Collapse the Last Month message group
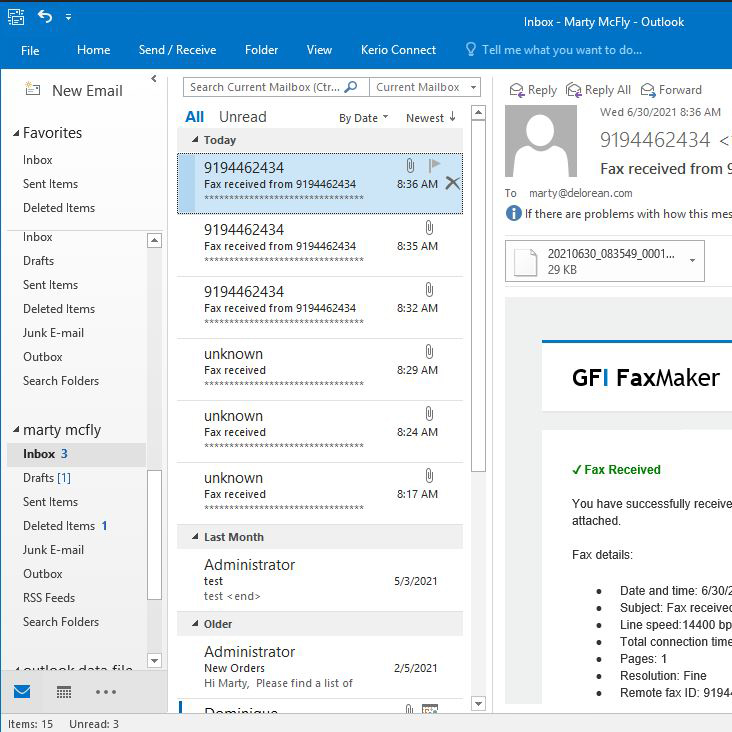This screenshot has width=732, height=732. [195, 537]
